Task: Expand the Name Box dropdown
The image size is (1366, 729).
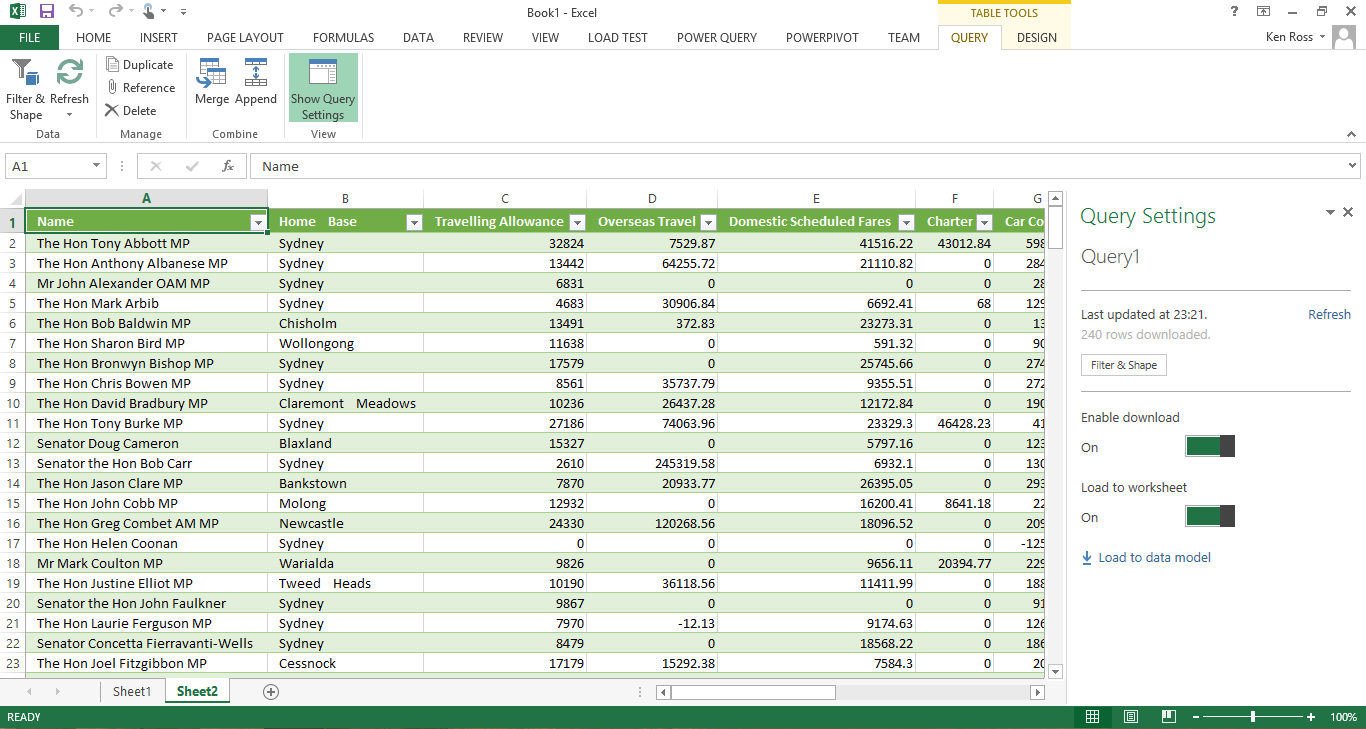Action: 97,166
